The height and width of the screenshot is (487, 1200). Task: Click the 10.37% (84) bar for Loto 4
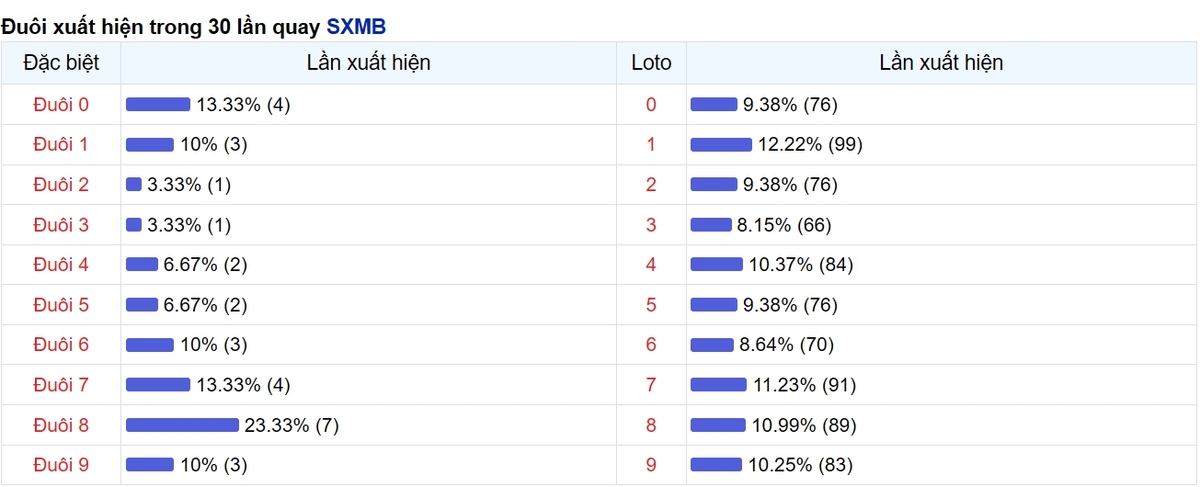pos(717,265)
